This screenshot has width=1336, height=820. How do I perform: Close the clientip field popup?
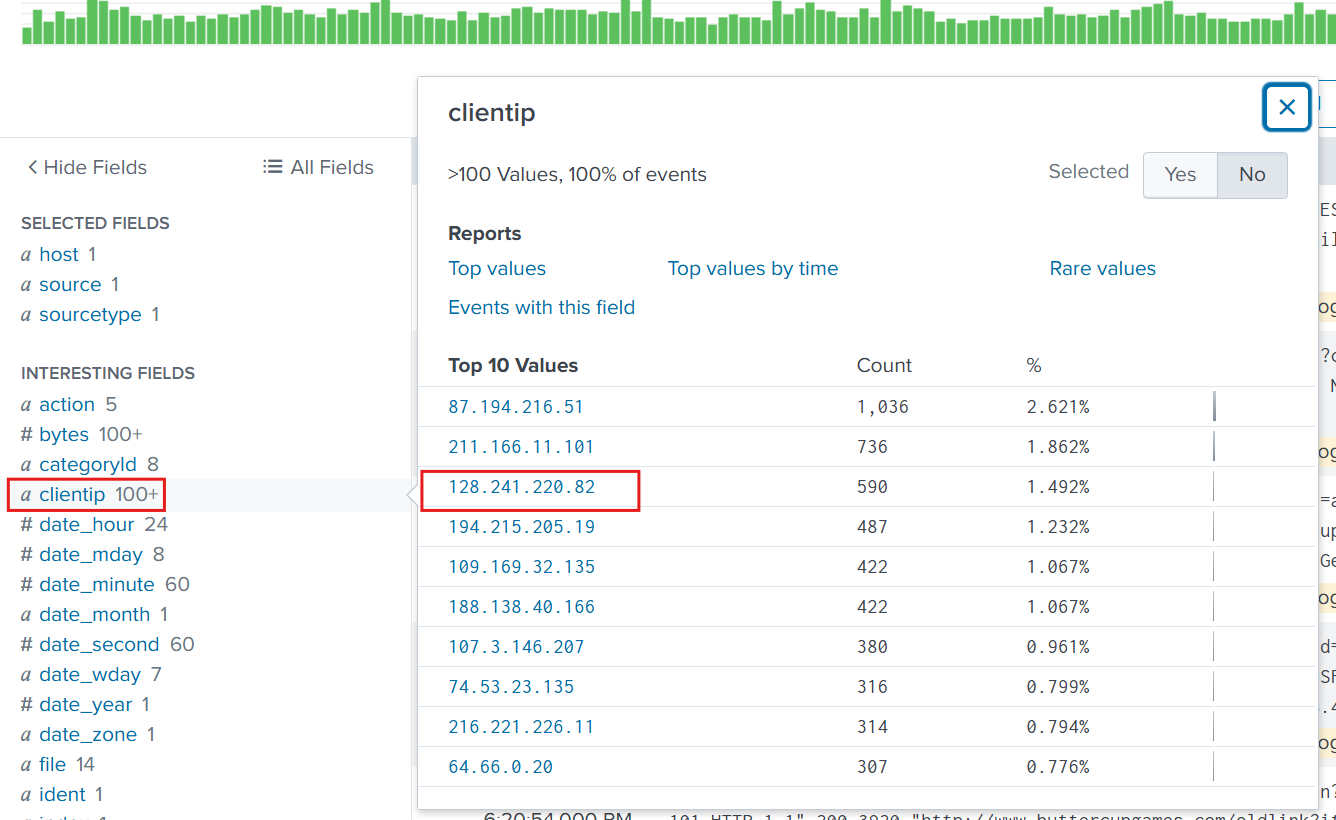point(1287,107)
